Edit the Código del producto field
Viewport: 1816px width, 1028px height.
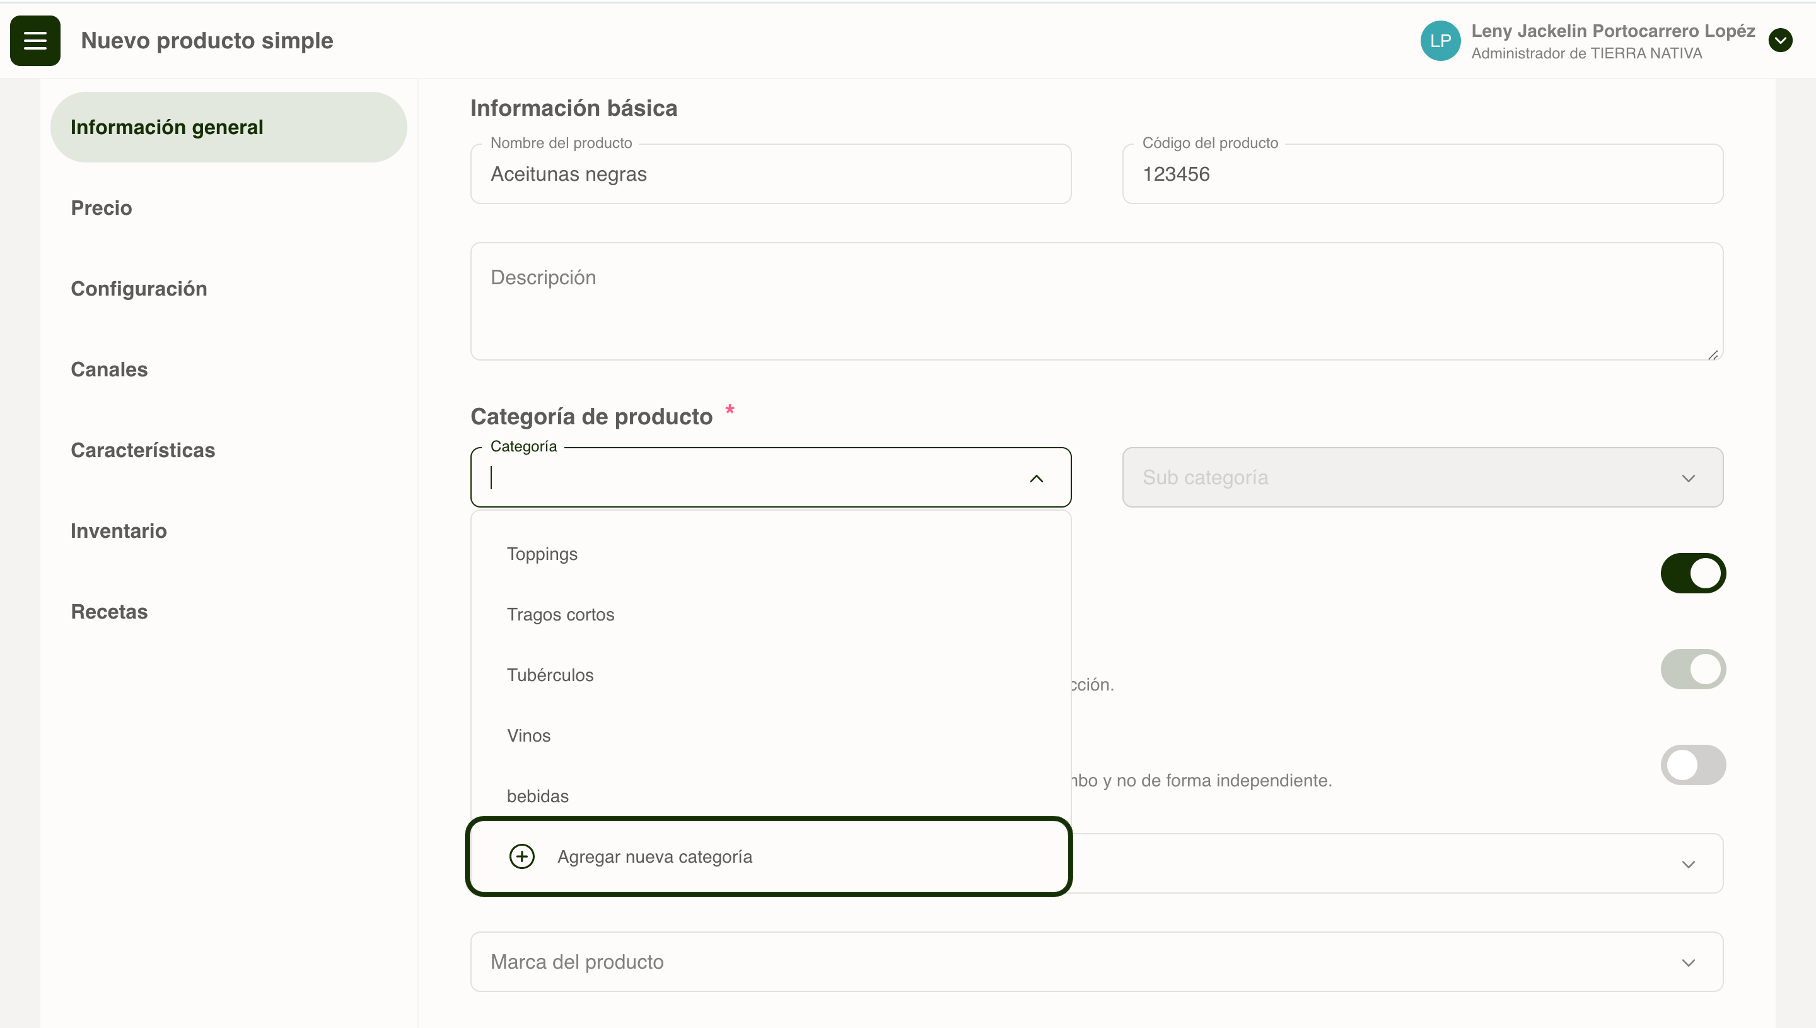pyautogui.click(x=1422, y=174)
